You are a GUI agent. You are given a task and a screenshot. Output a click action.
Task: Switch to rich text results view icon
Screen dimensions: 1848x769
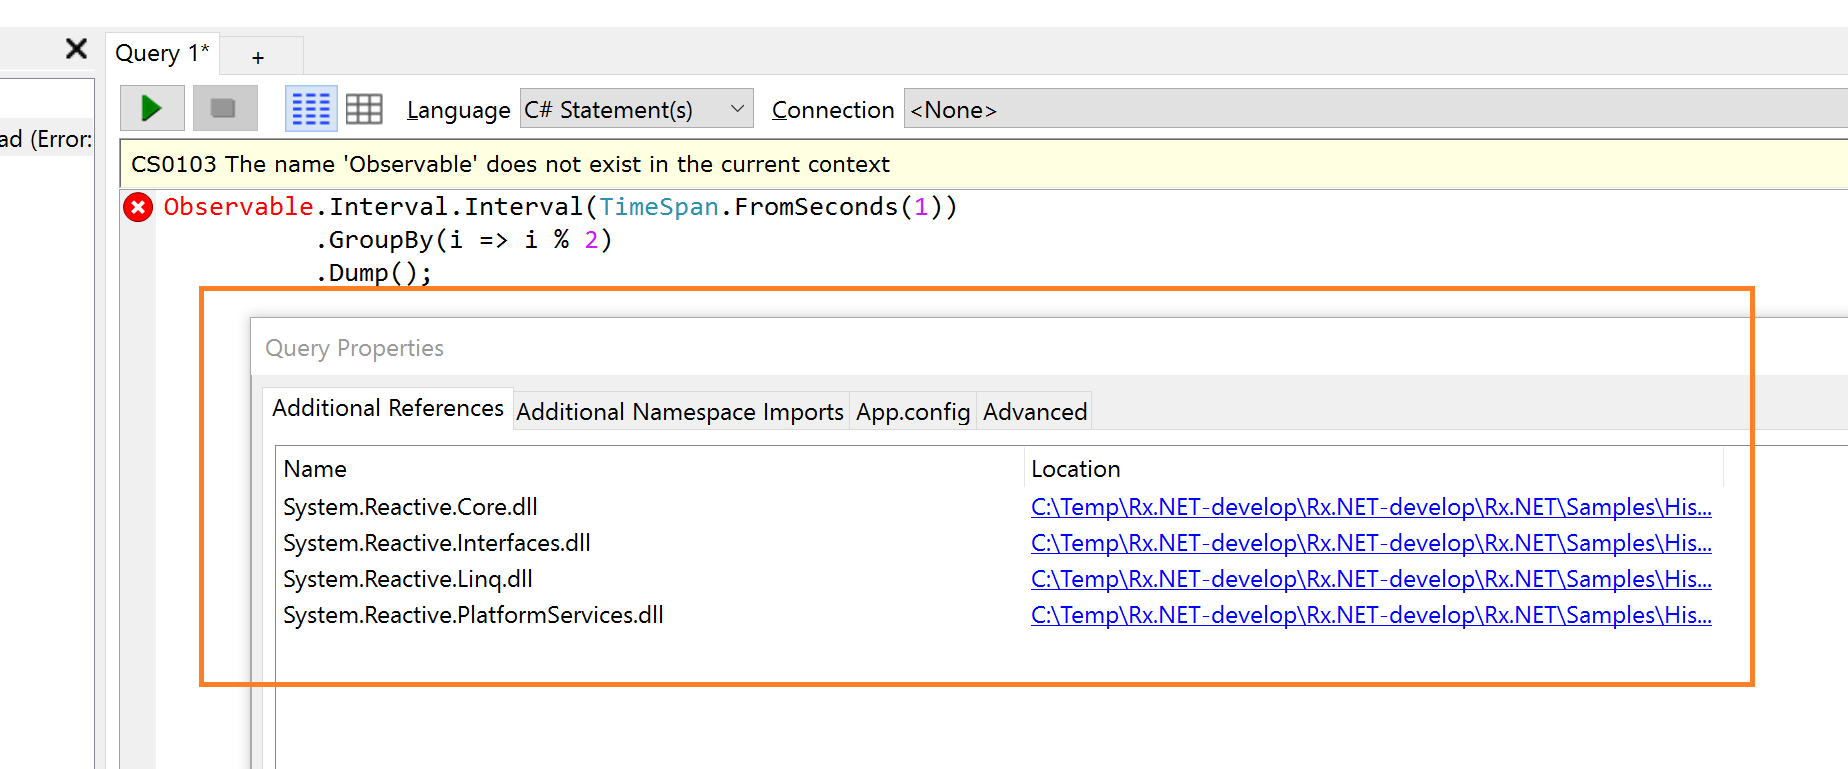click(x=311, y=108)
